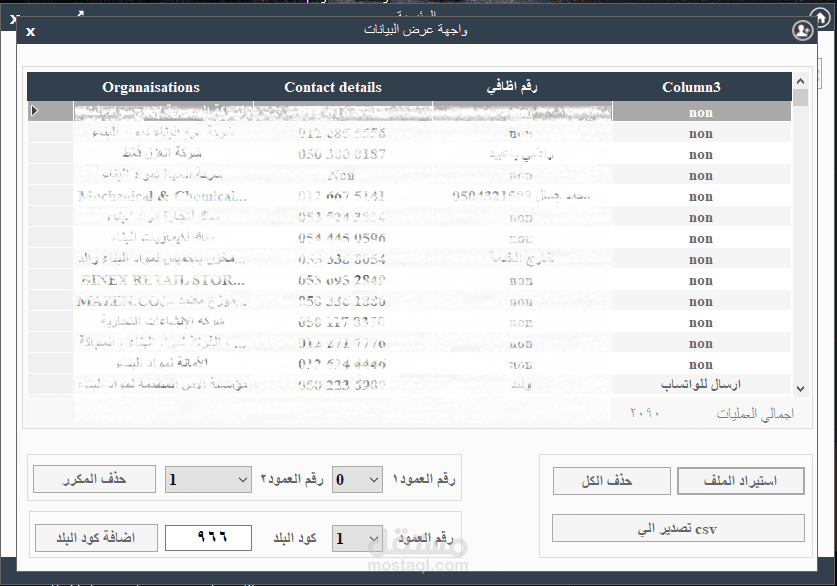Image resolution: width=837 pixels, height=586 pixels.
Task: Click ارسال للواتساب cell in Column3
Action: [x=701, y=384]
